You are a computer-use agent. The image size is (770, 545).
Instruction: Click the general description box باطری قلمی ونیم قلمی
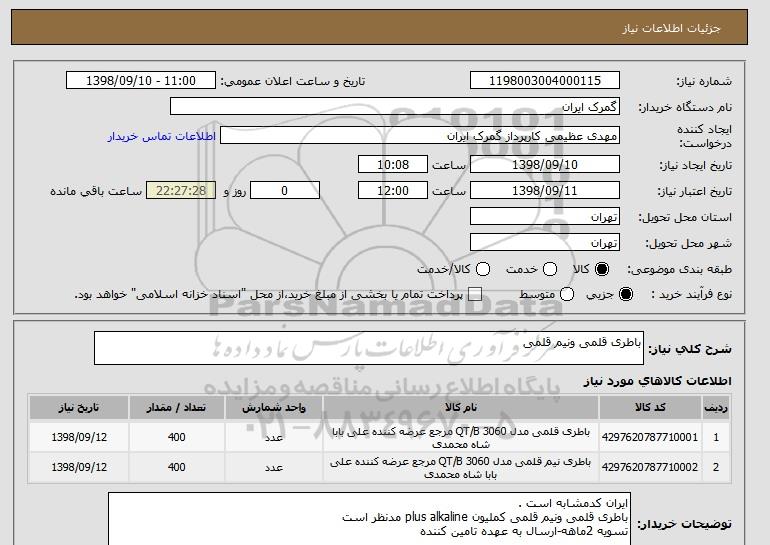click(x=369, y=348)
